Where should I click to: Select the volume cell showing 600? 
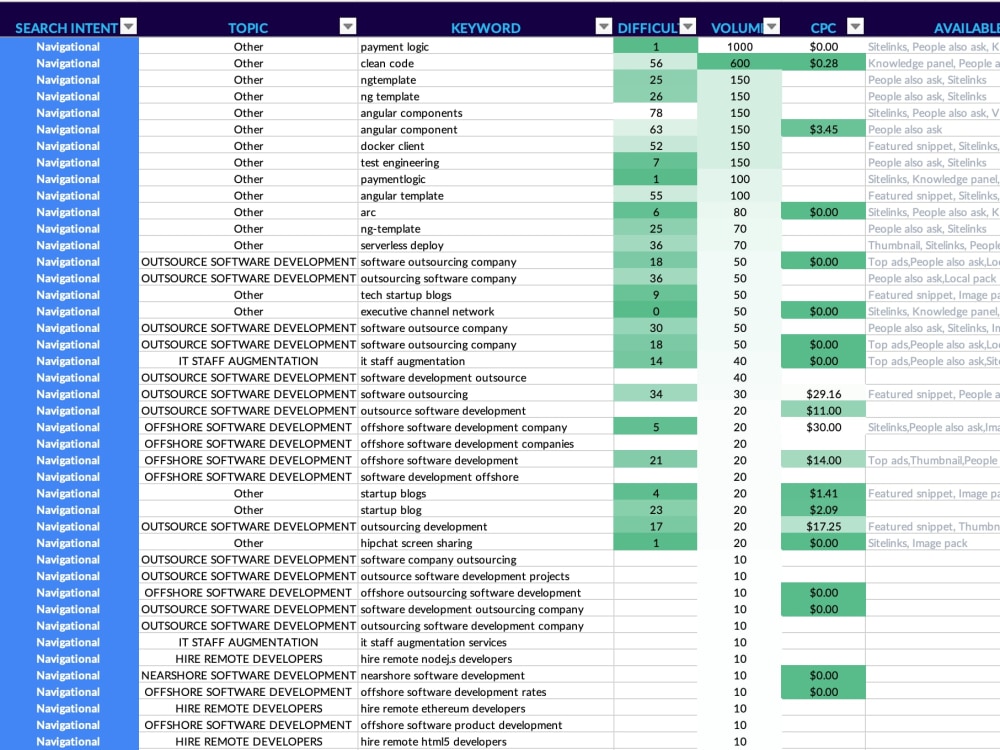click(x=739, y=63)
